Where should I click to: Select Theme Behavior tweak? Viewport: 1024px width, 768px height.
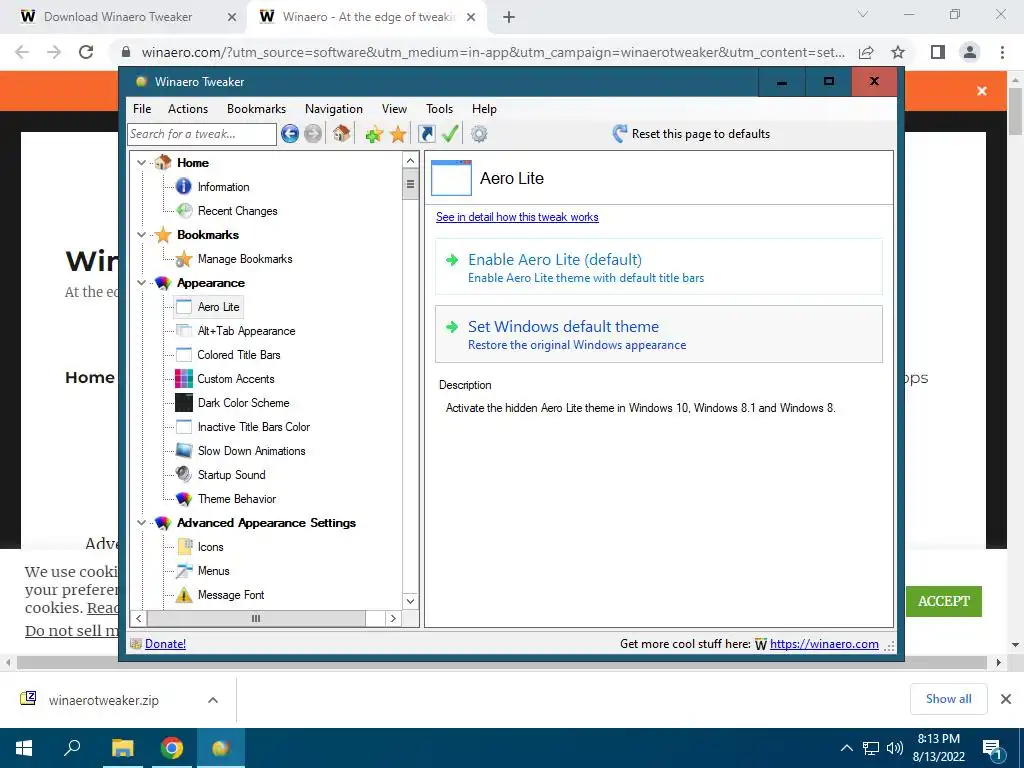click(x=236, y=499)
